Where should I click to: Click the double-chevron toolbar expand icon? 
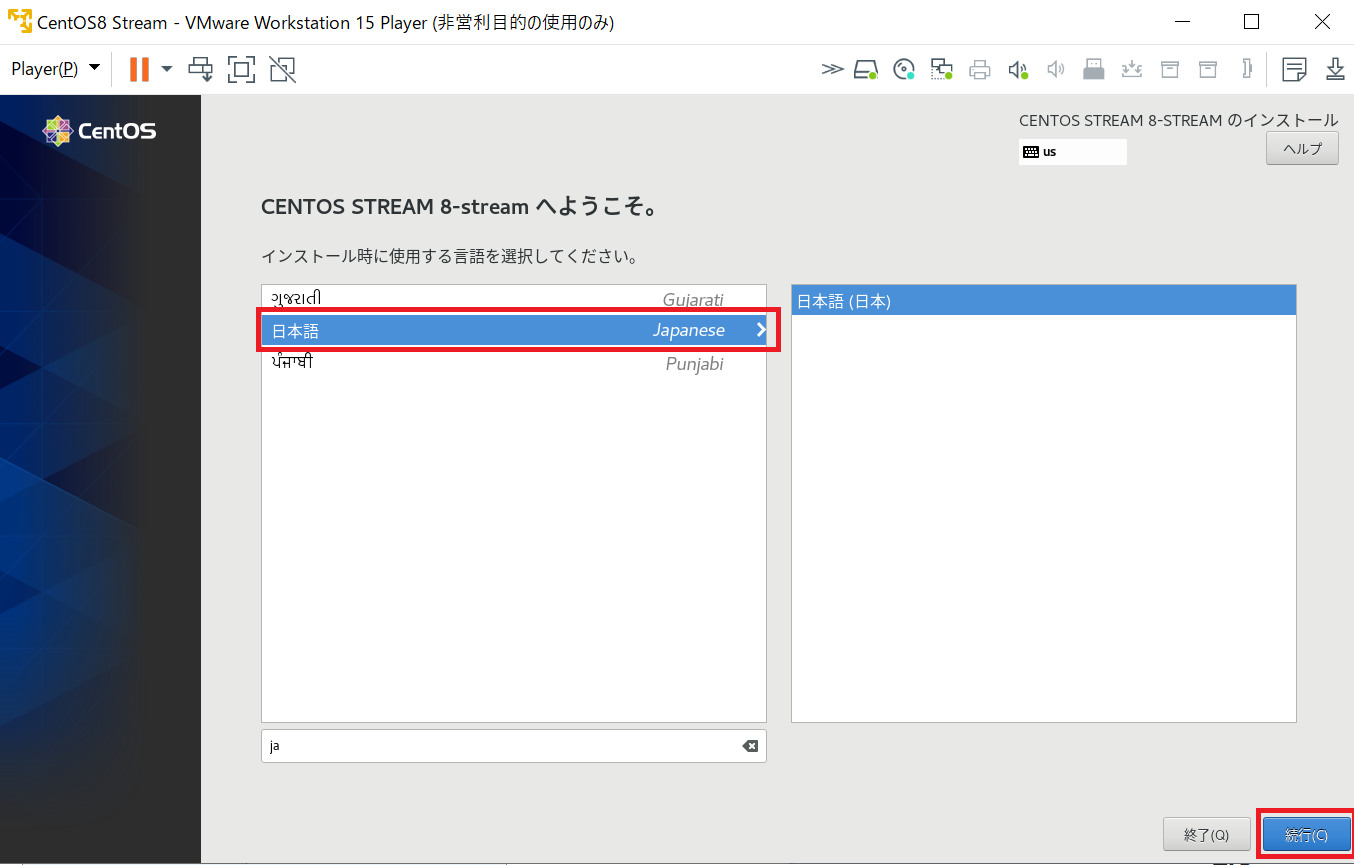point(832,69)
